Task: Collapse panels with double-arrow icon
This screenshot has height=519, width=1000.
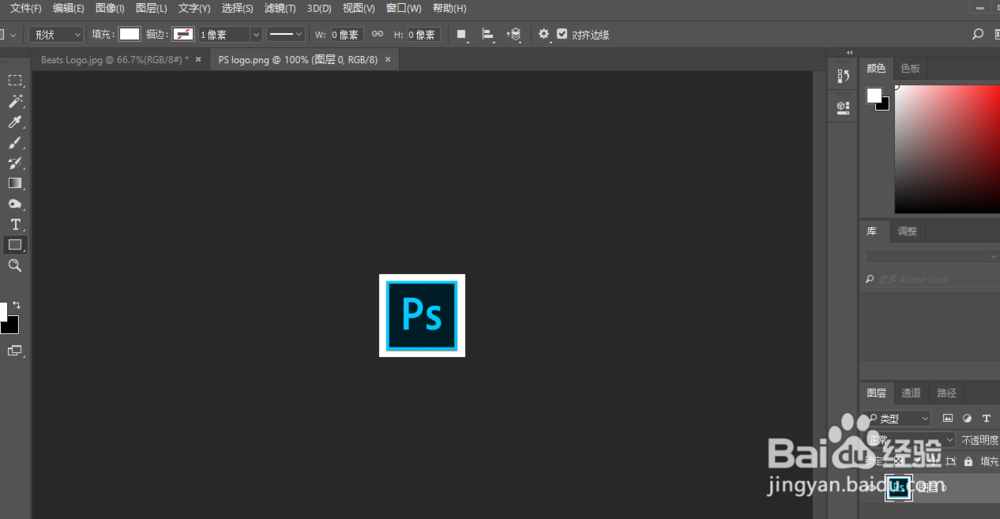Action: click(849, 52)
